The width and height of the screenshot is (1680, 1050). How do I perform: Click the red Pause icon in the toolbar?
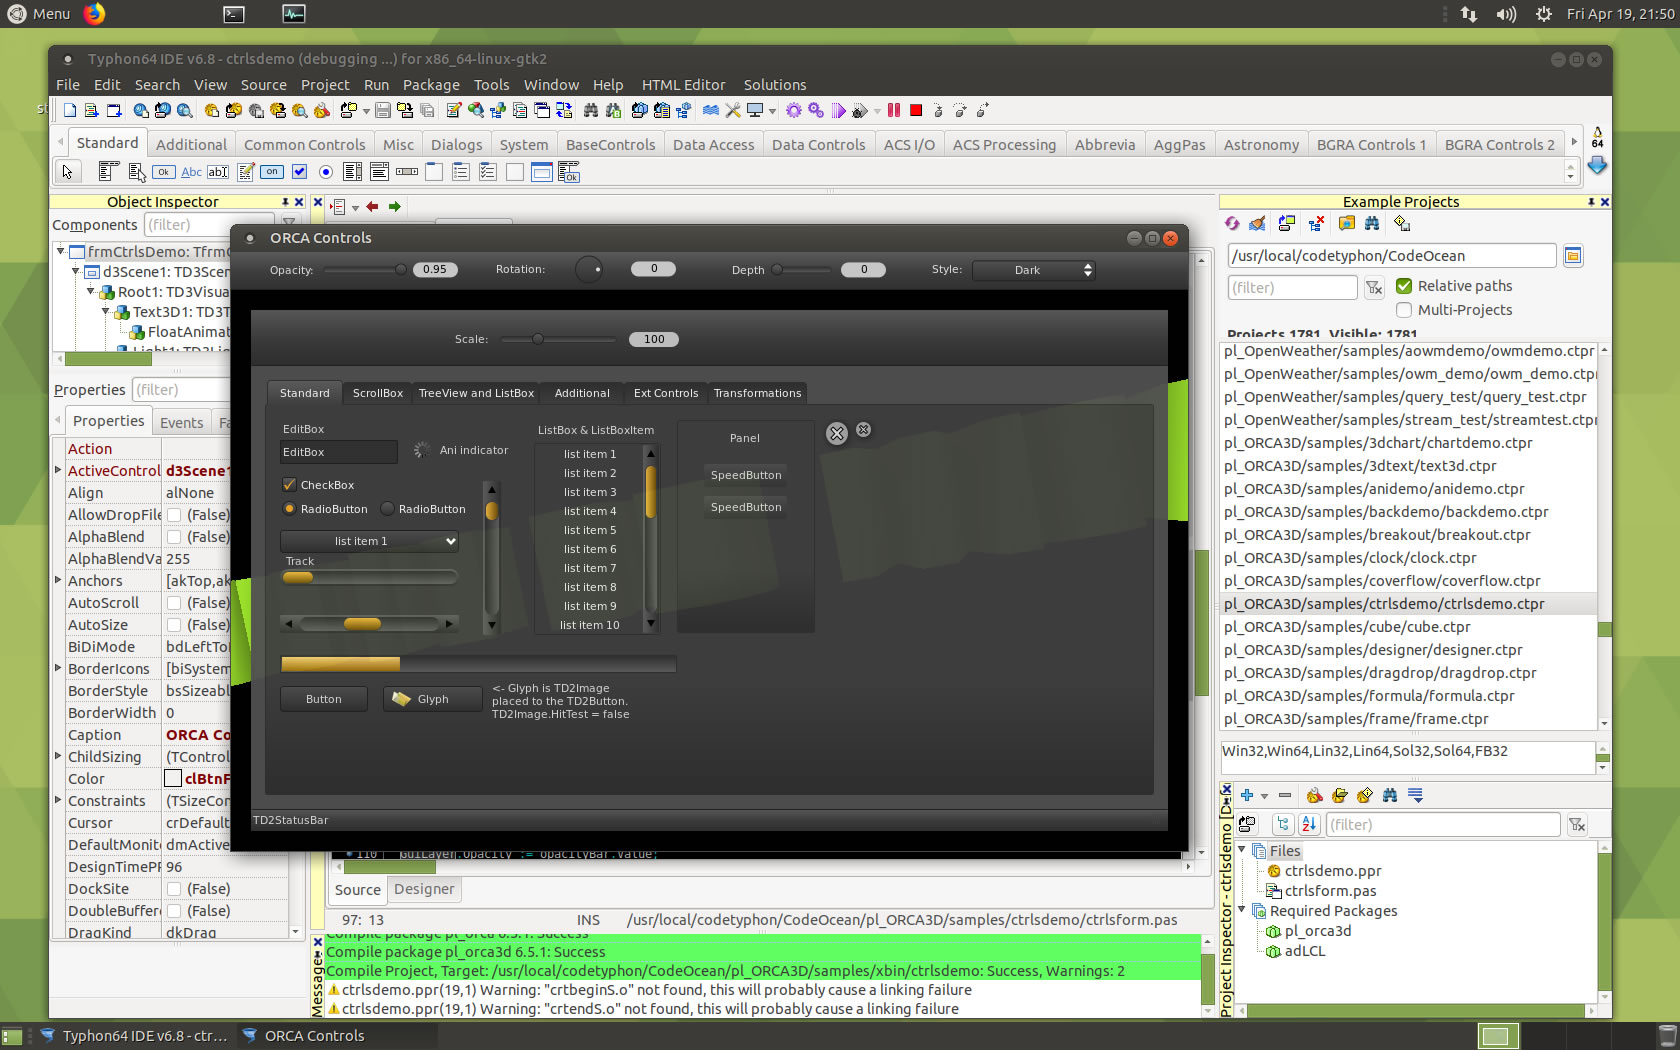(x=893, y=110)
